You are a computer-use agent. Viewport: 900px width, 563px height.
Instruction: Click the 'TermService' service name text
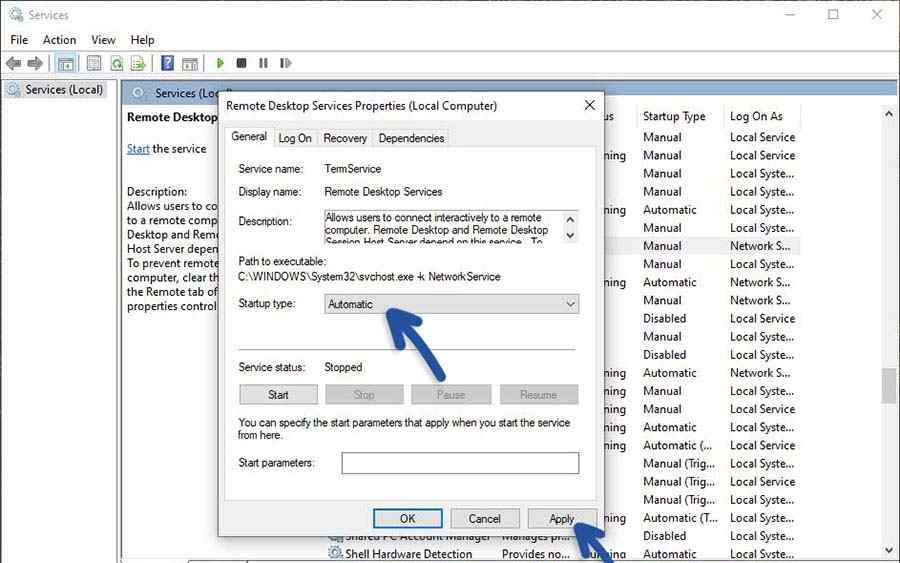click(352, 169)
